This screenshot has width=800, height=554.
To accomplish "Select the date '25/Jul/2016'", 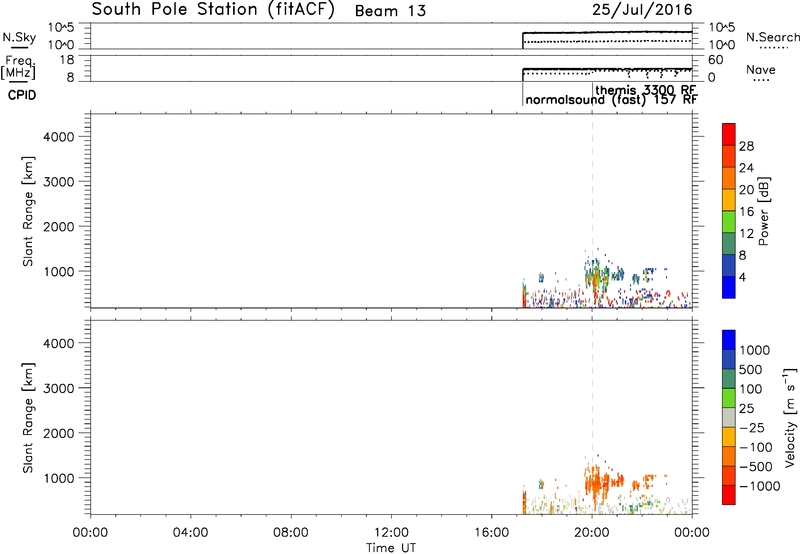I will coord(642,10).
